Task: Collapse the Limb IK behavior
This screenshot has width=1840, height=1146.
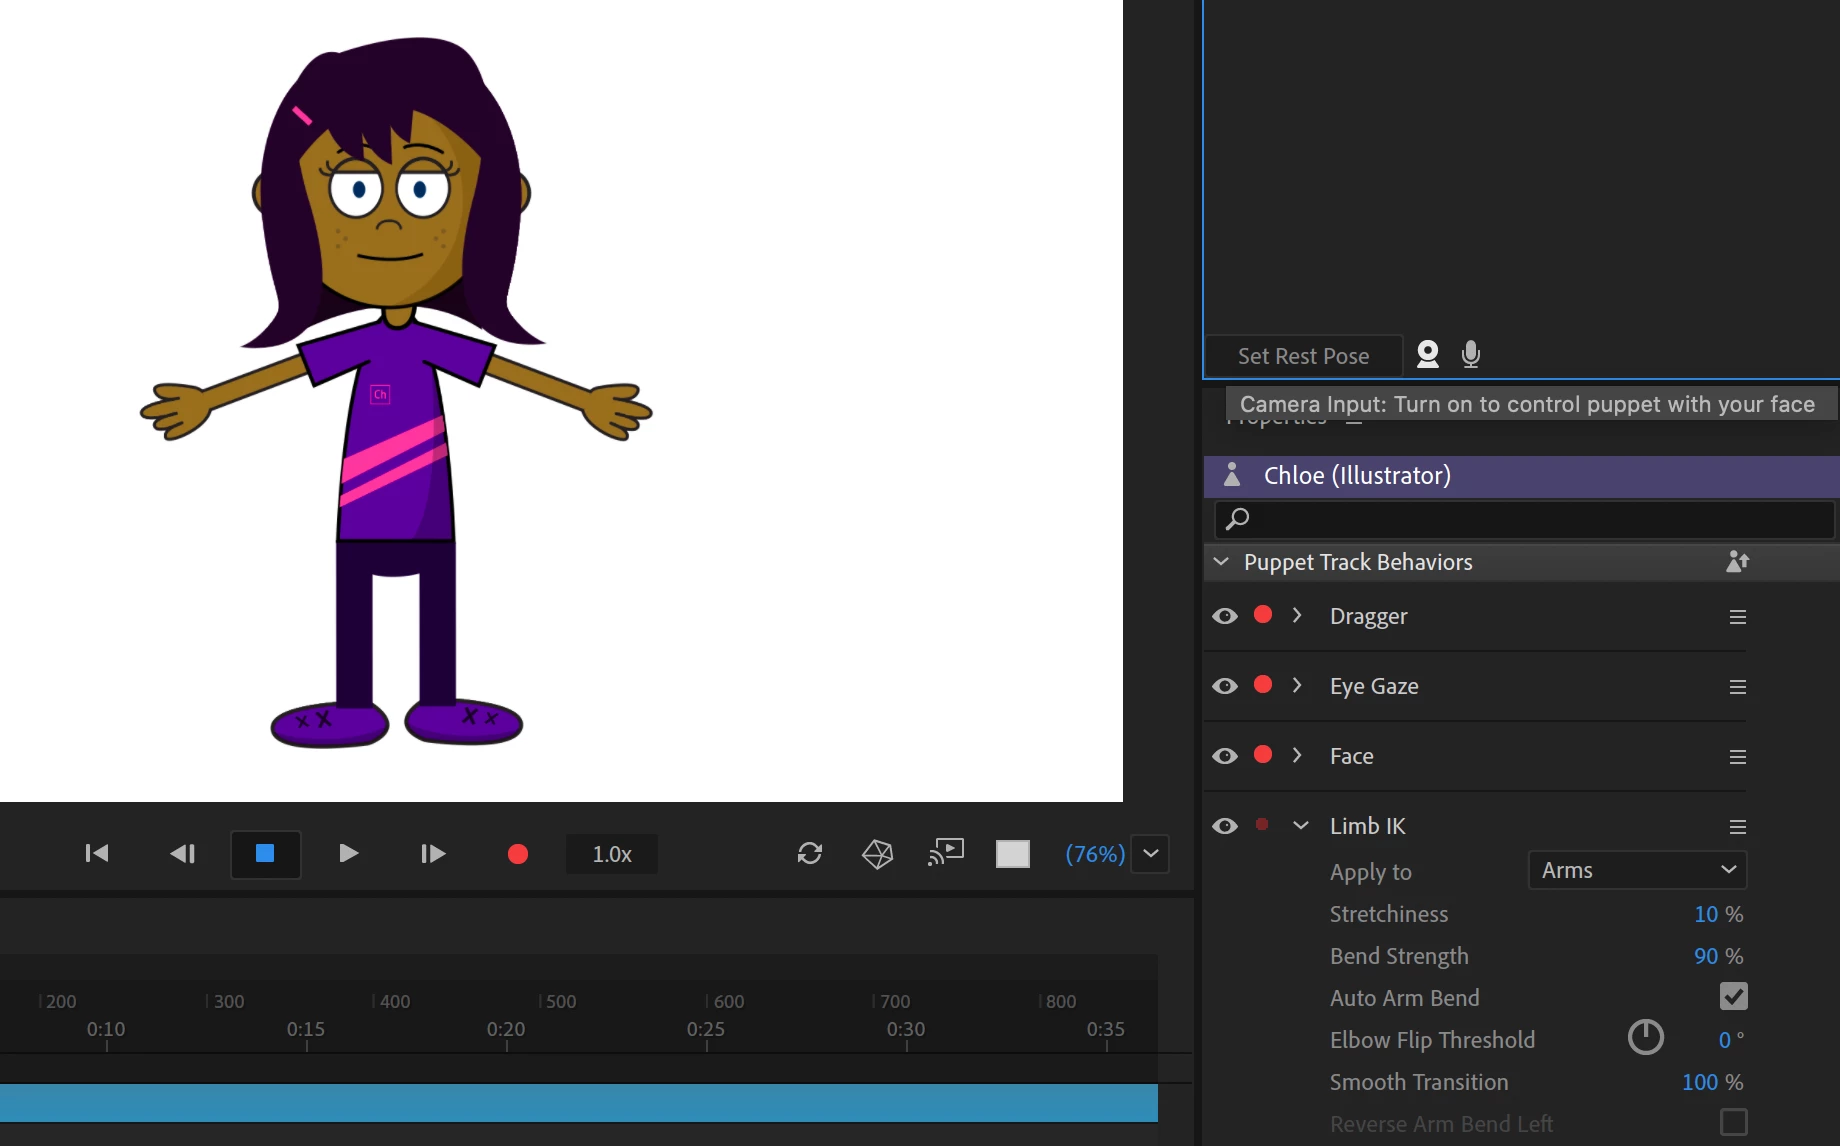Action: pyautogui.click(x=1301, y=826)
